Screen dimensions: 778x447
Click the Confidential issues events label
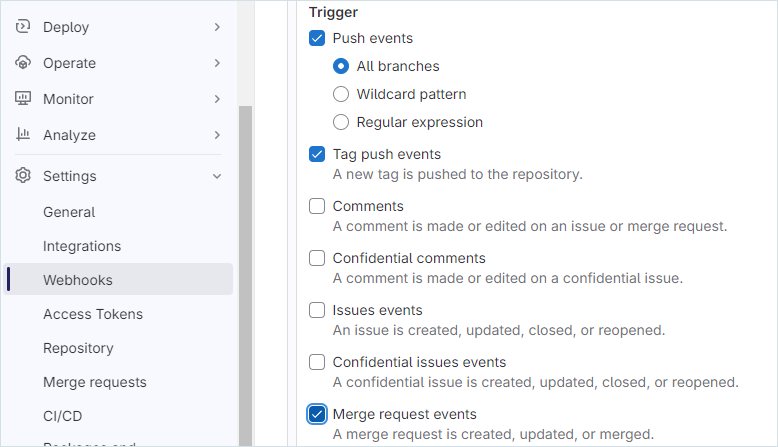[419, 362]
